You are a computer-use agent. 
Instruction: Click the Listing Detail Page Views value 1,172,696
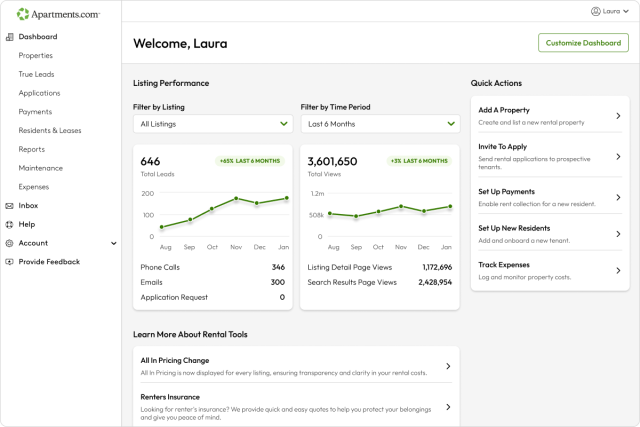(437, 267)
